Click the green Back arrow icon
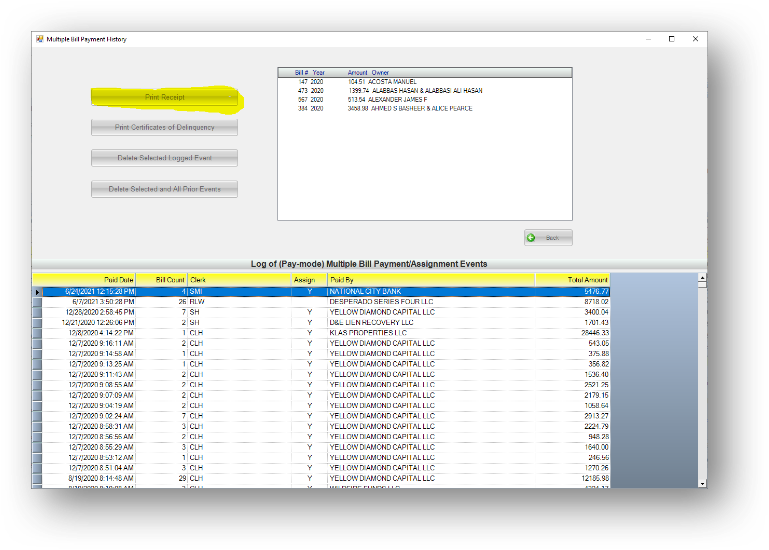The width and height of the screenshot is (769, 550). coord(531,237)
